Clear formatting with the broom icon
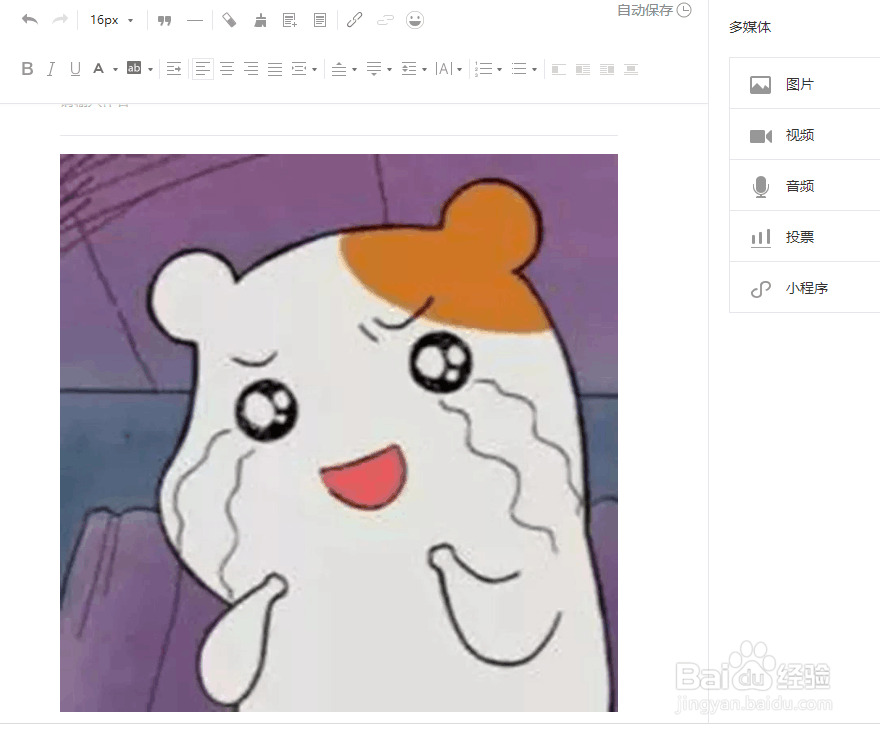The image size is (880, 735). pyautogui.click(x=260, y=21)
